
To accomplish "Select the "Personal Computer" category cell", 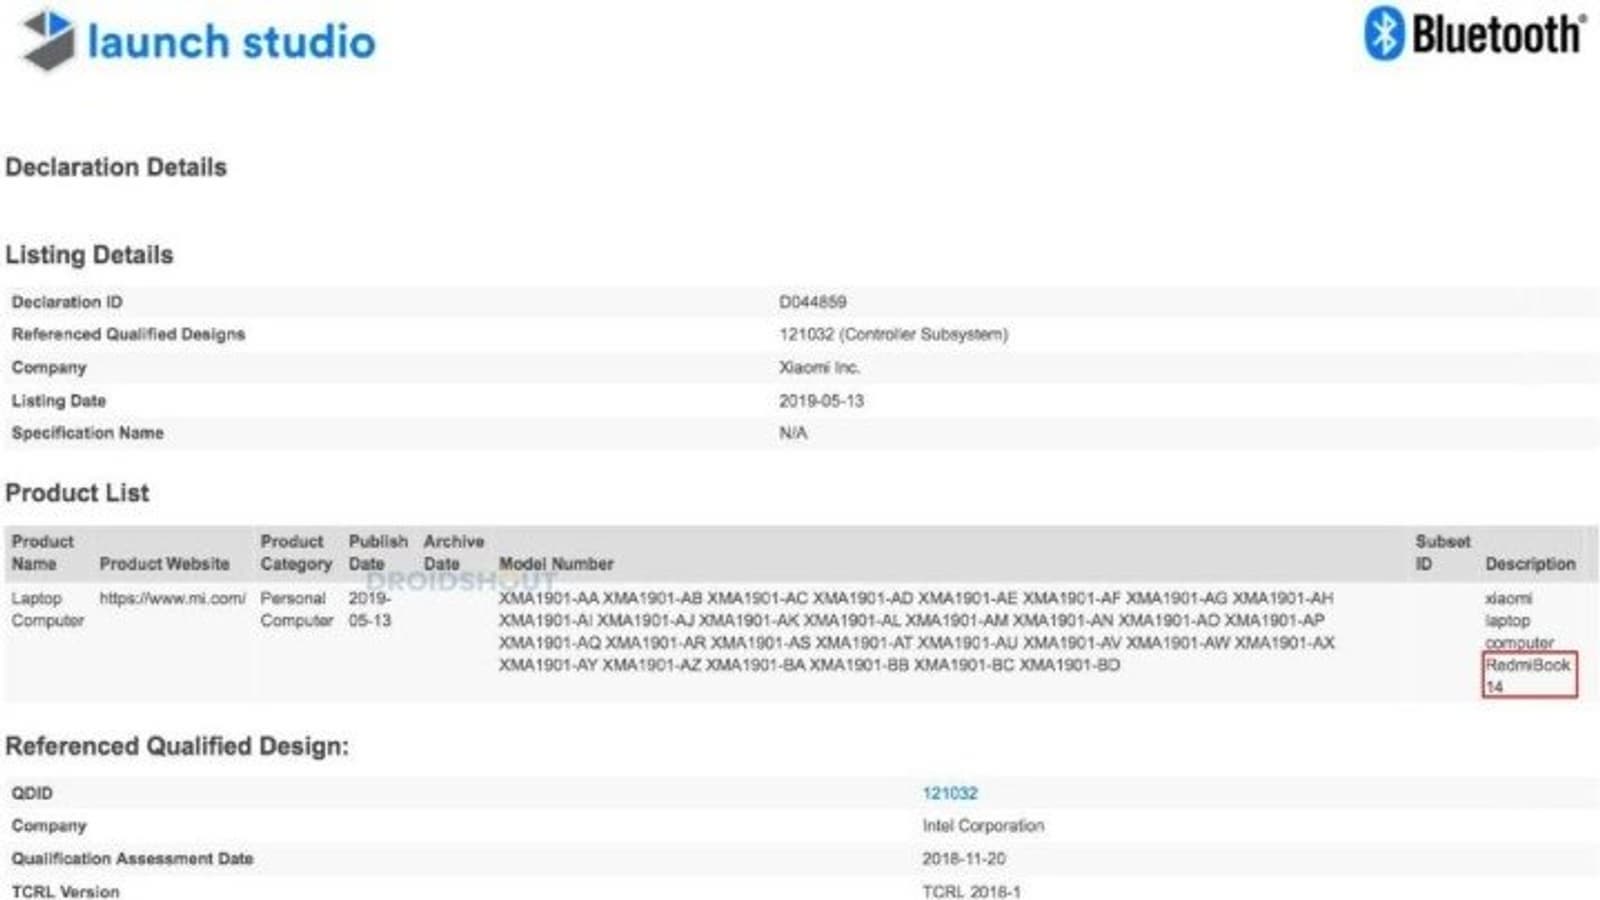I will [x=296, y=609].
